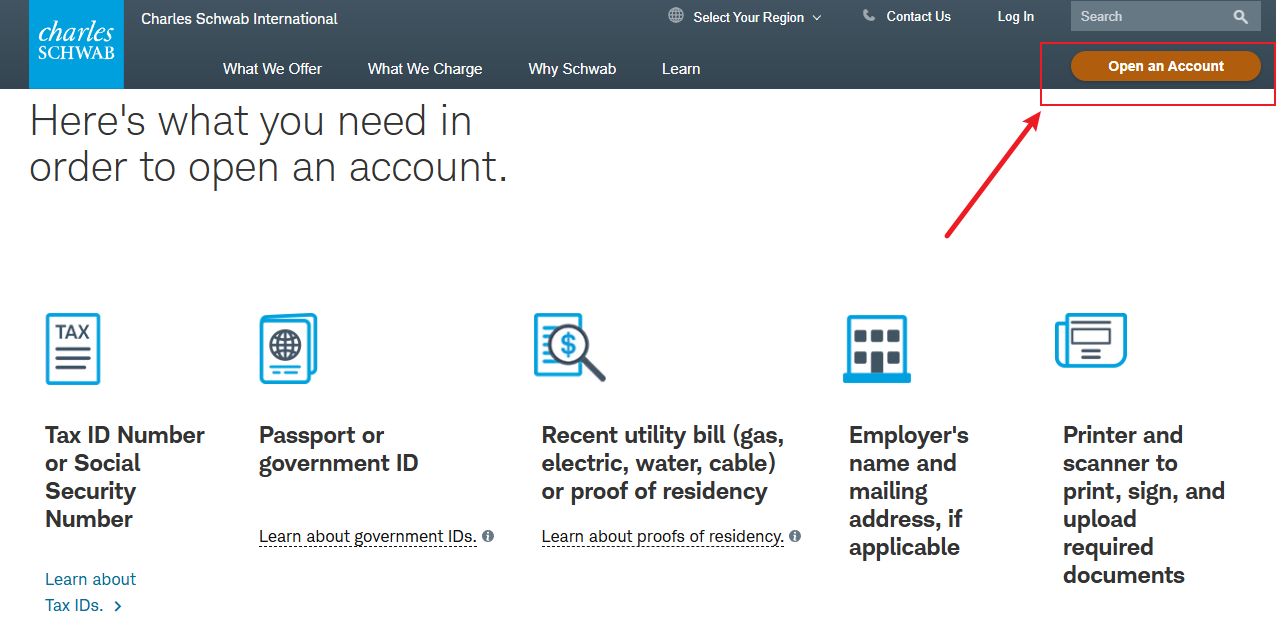The width and height of the screenshot is (1276, 639).
Task: Click the Recent utility bill heading text
Action: pos(663,463)
